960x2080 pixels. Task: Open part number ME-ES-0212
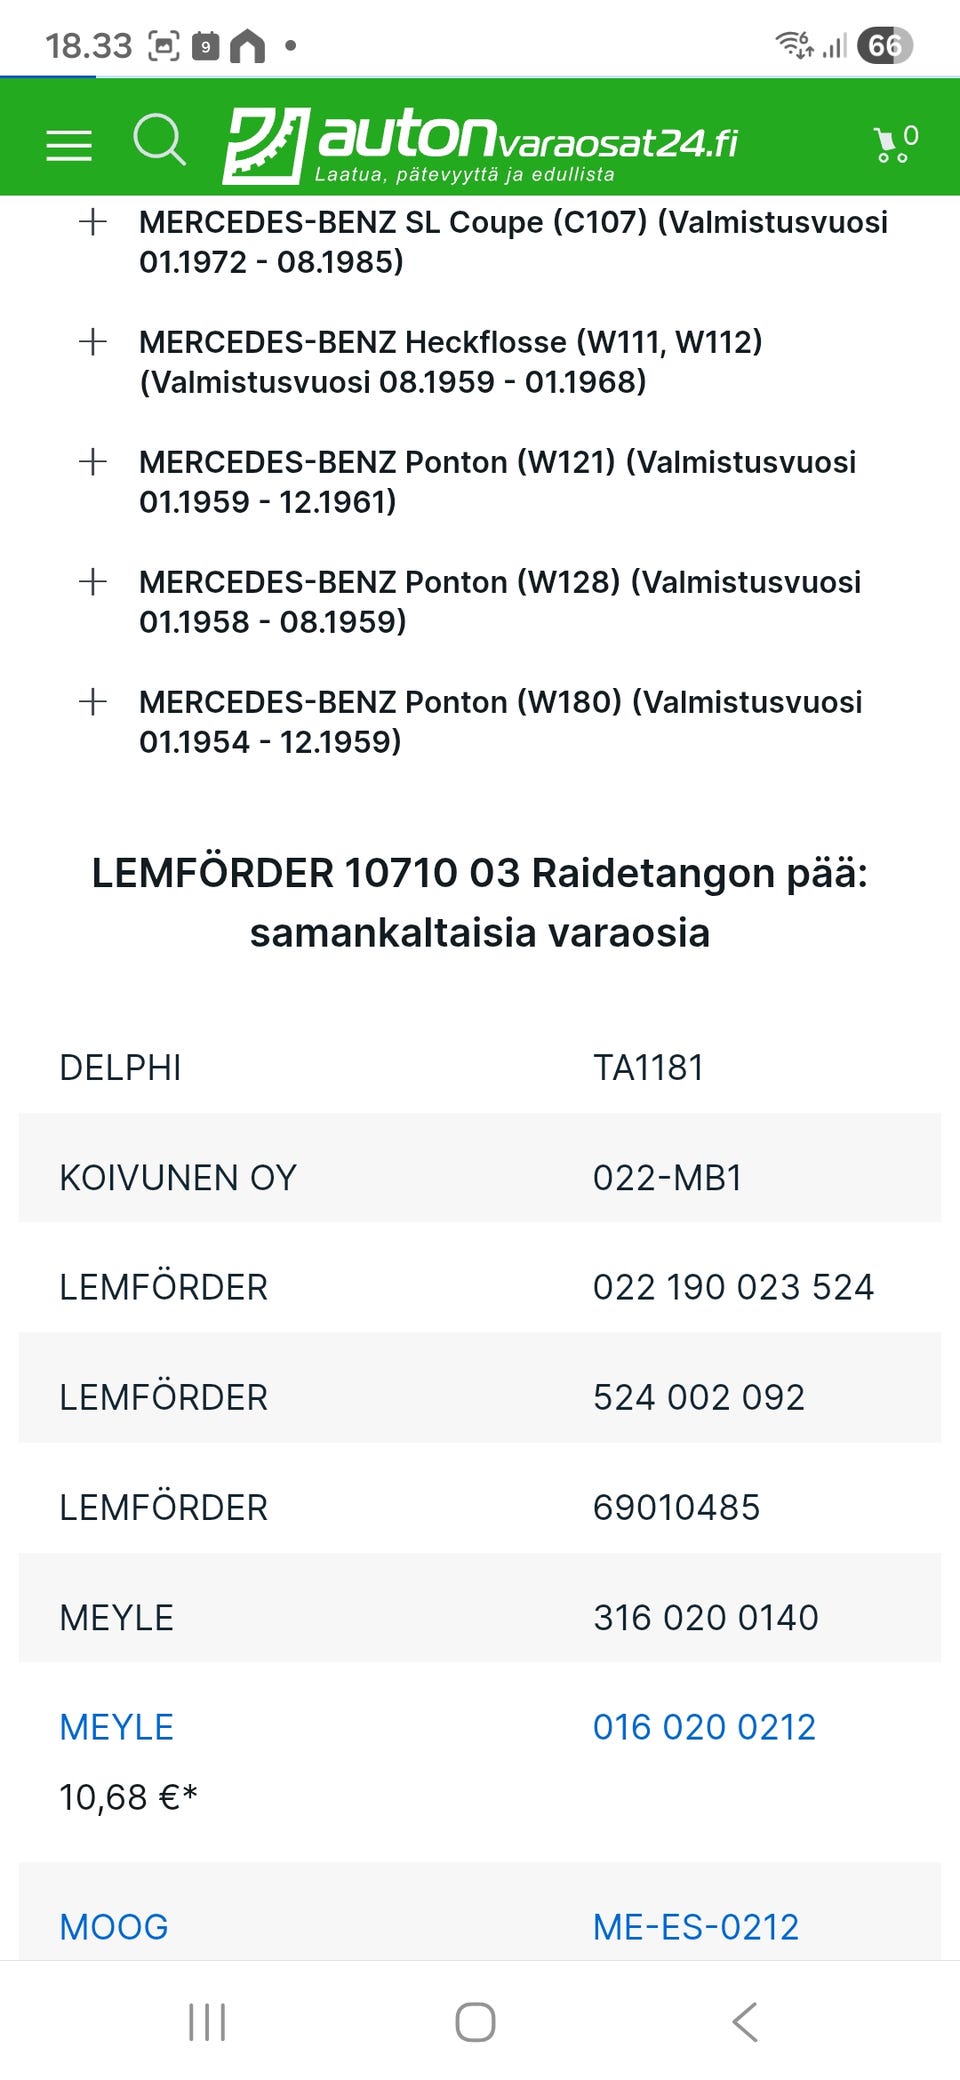(696, 1927)
